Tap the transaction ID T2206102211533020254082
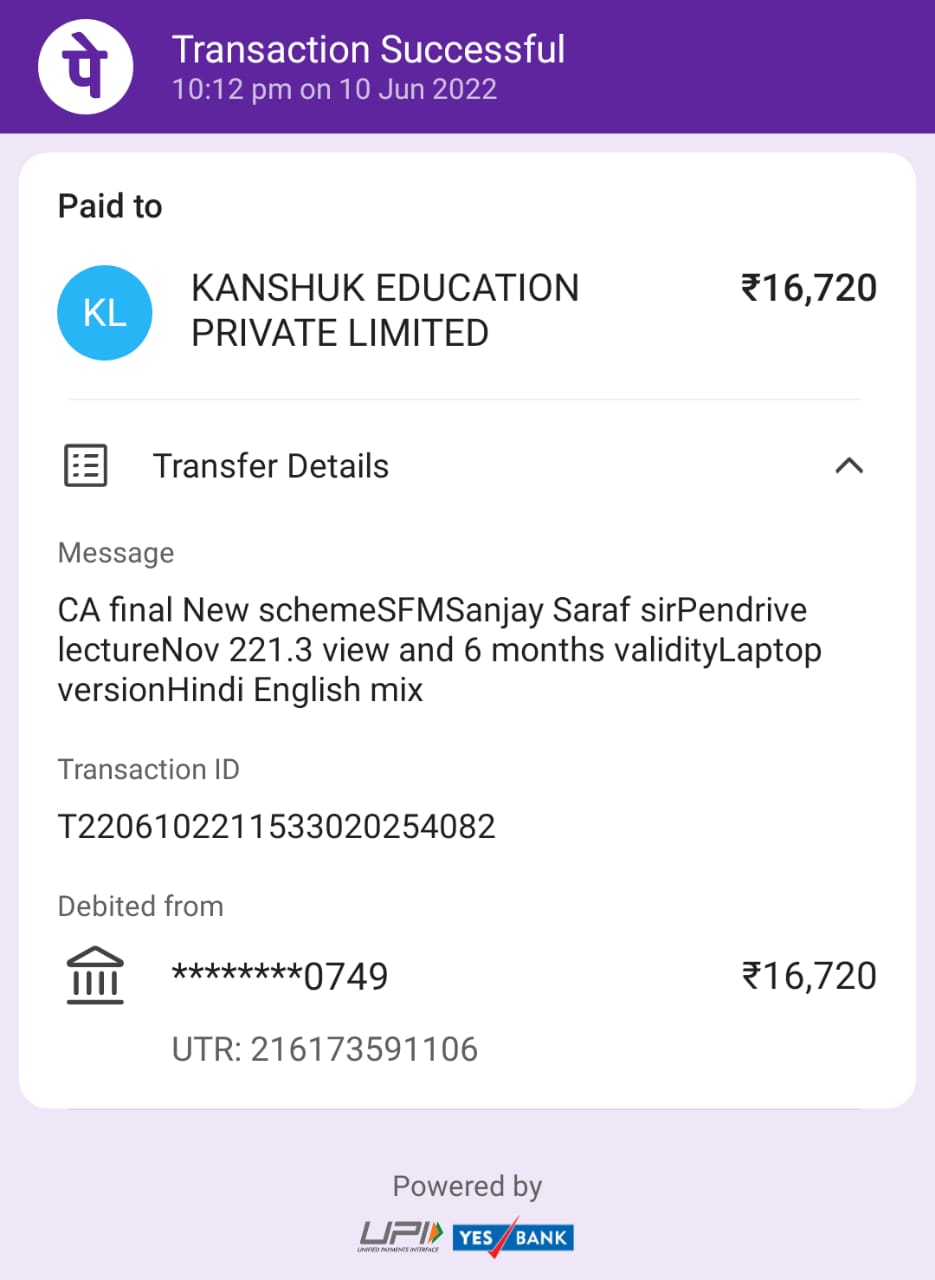This screenshot has width=935, height=1280. (x=277, y=827)
